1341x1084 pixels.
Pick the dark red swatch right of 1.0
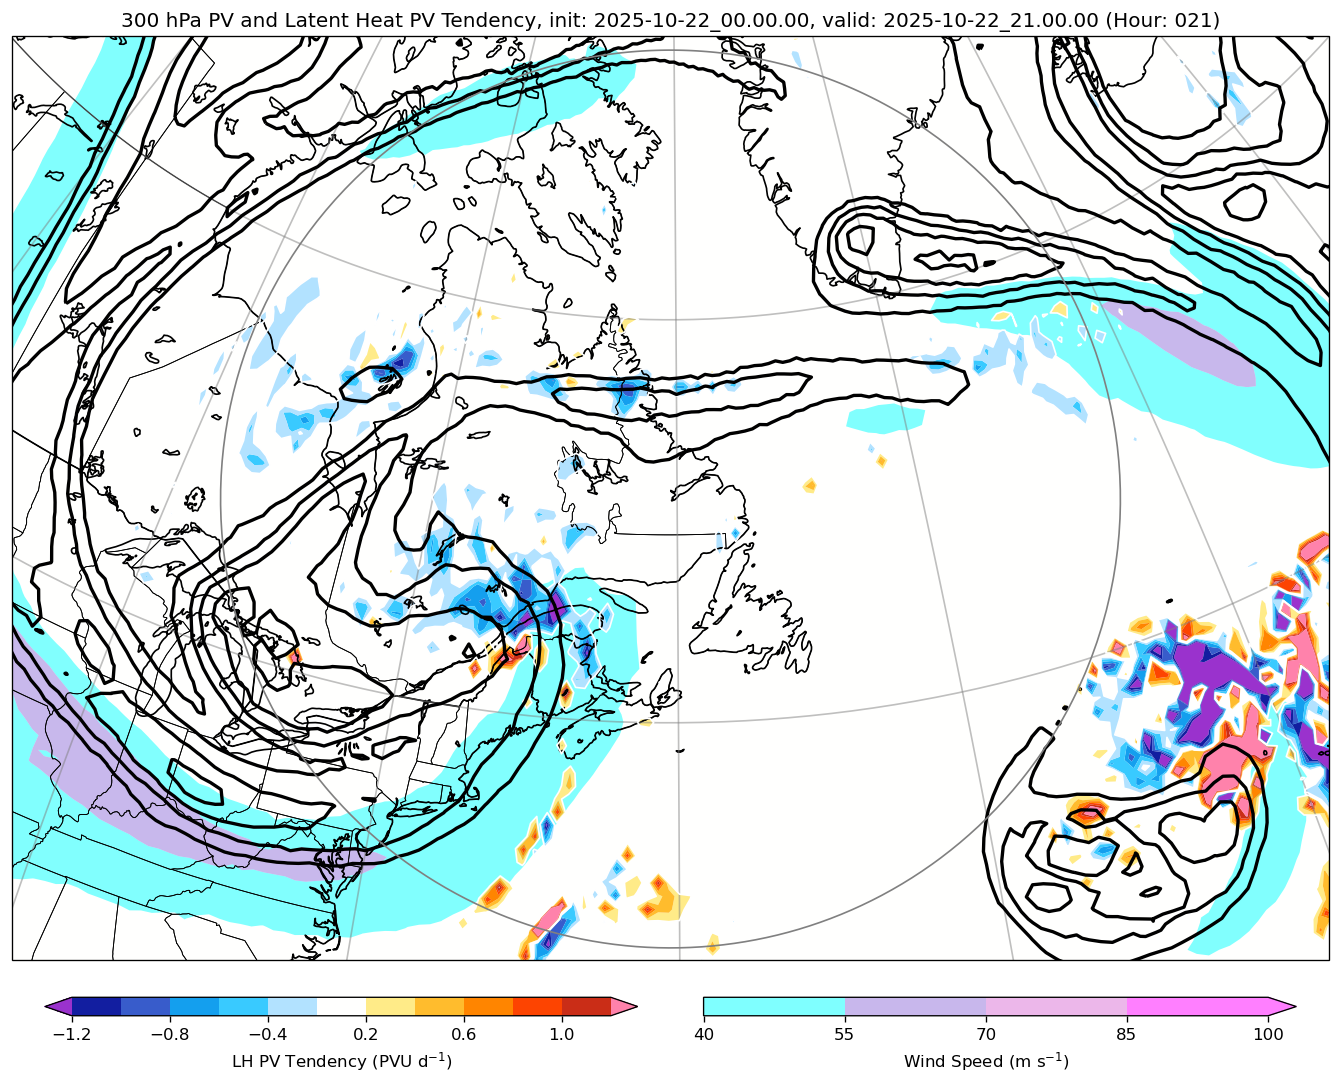[x=586, y=1006]
